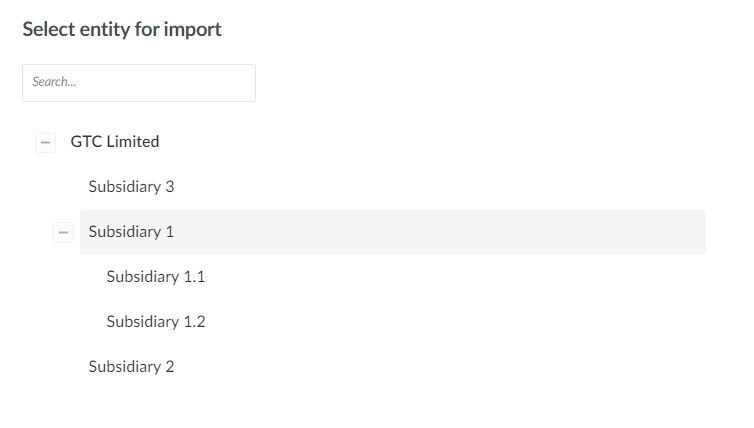This screenshot has width=754, height=428.
Task: Select Subsidiary 2 for import
Action: [x=131, y=367]
